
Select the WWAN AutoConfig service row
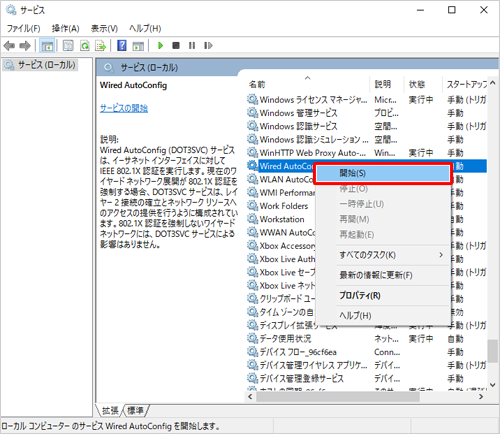tap(281, 232)
